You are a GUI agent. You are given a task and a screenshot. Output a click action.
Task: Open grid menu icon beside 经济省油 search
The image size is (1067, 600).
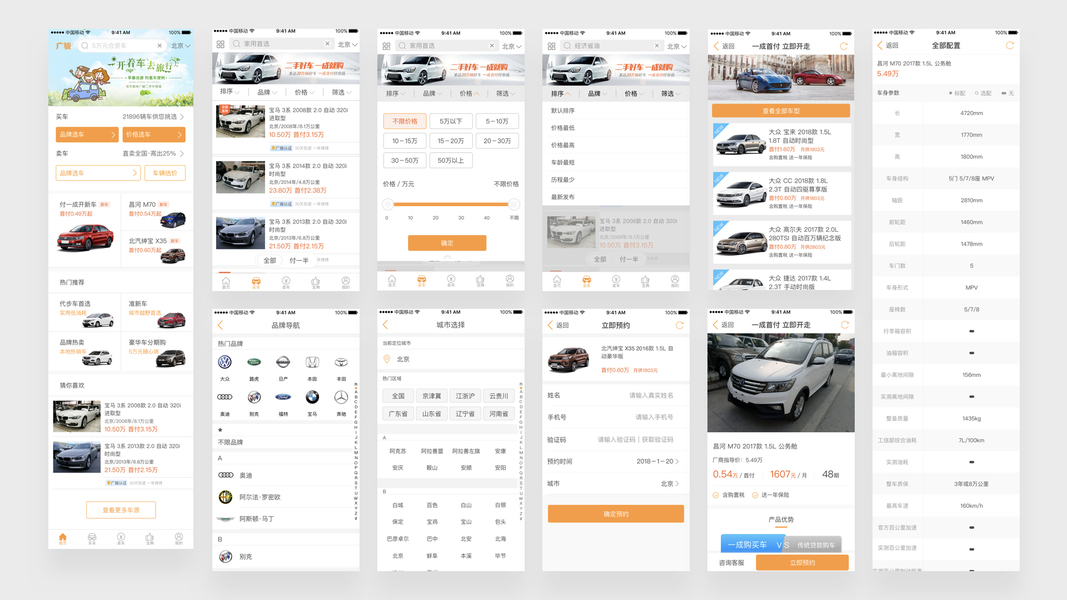point(551,46)
